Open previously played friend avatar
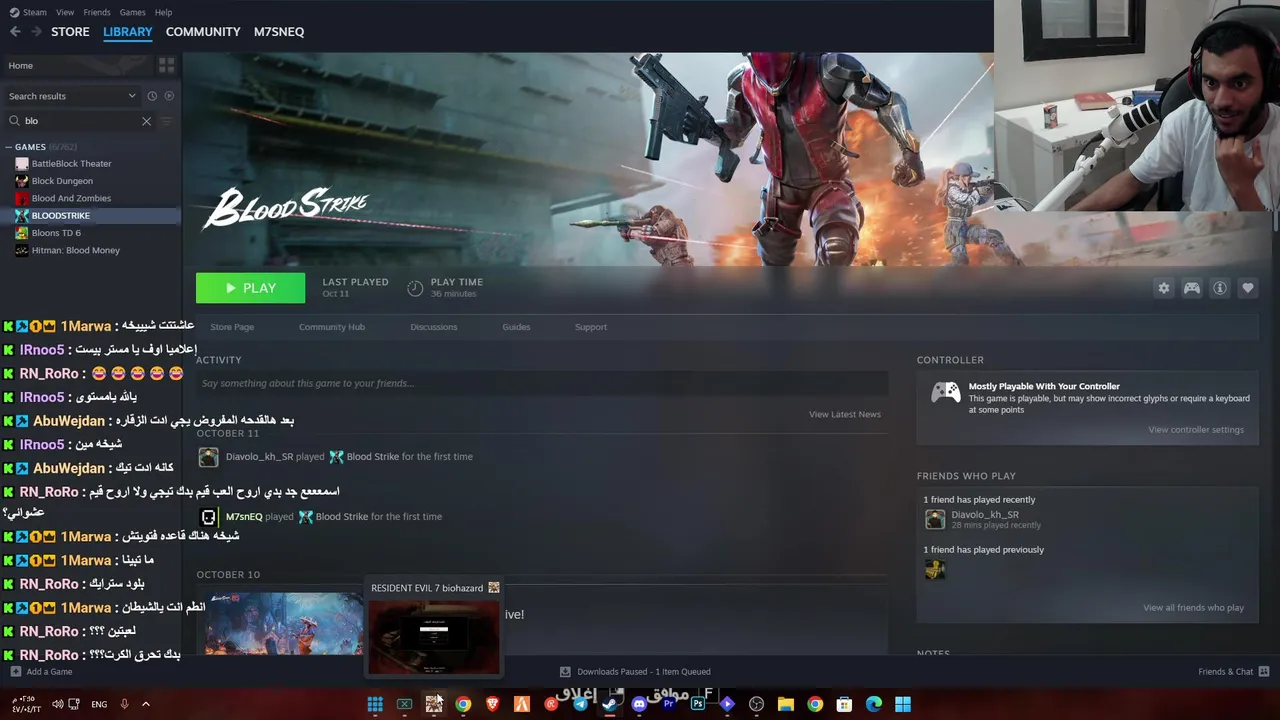 934,570
